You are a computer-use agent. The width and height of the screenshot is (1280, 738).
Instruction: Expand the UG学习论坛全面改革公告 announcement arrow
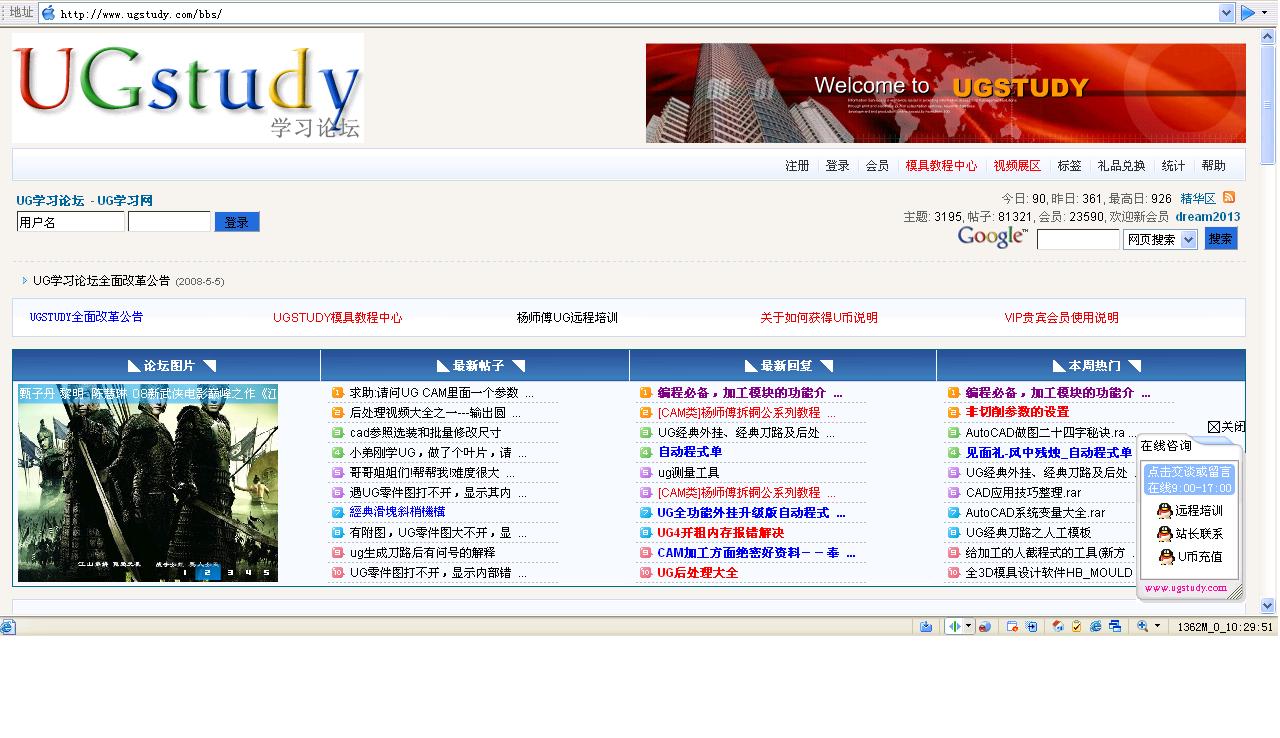coord(25,281)
